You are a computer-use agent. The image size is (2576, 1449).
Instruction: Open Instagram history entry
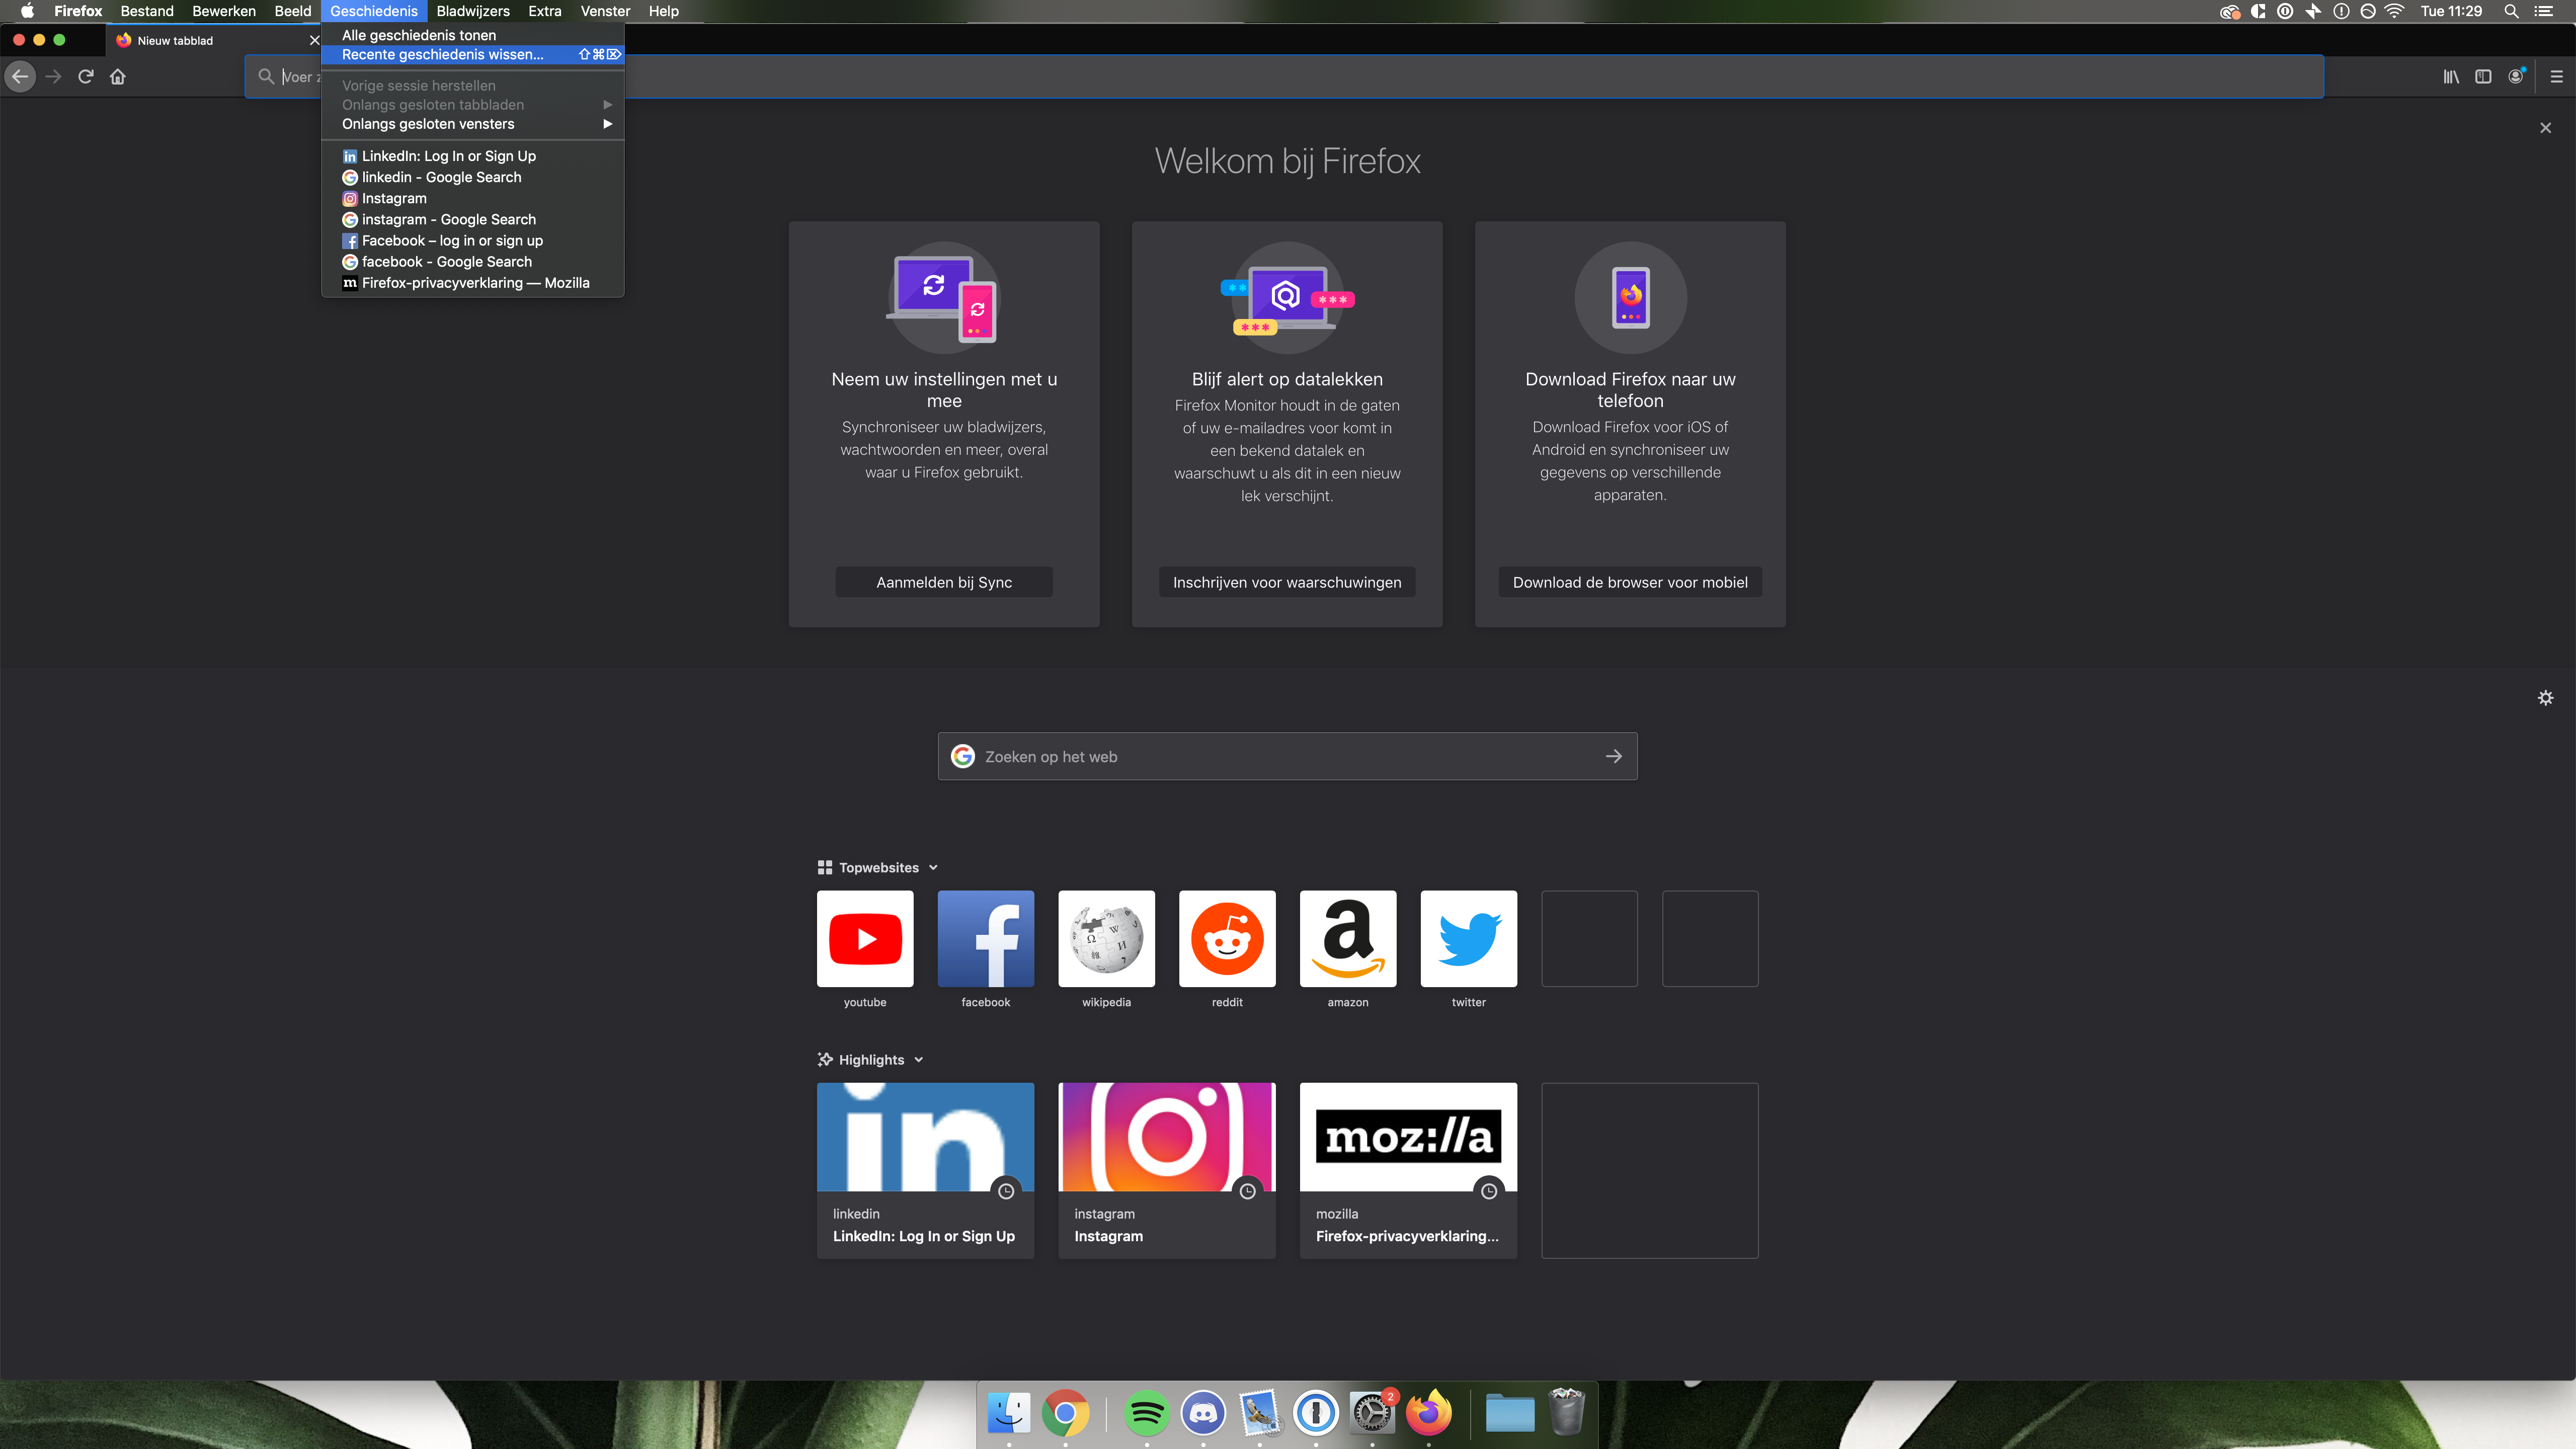coord(473,198)
